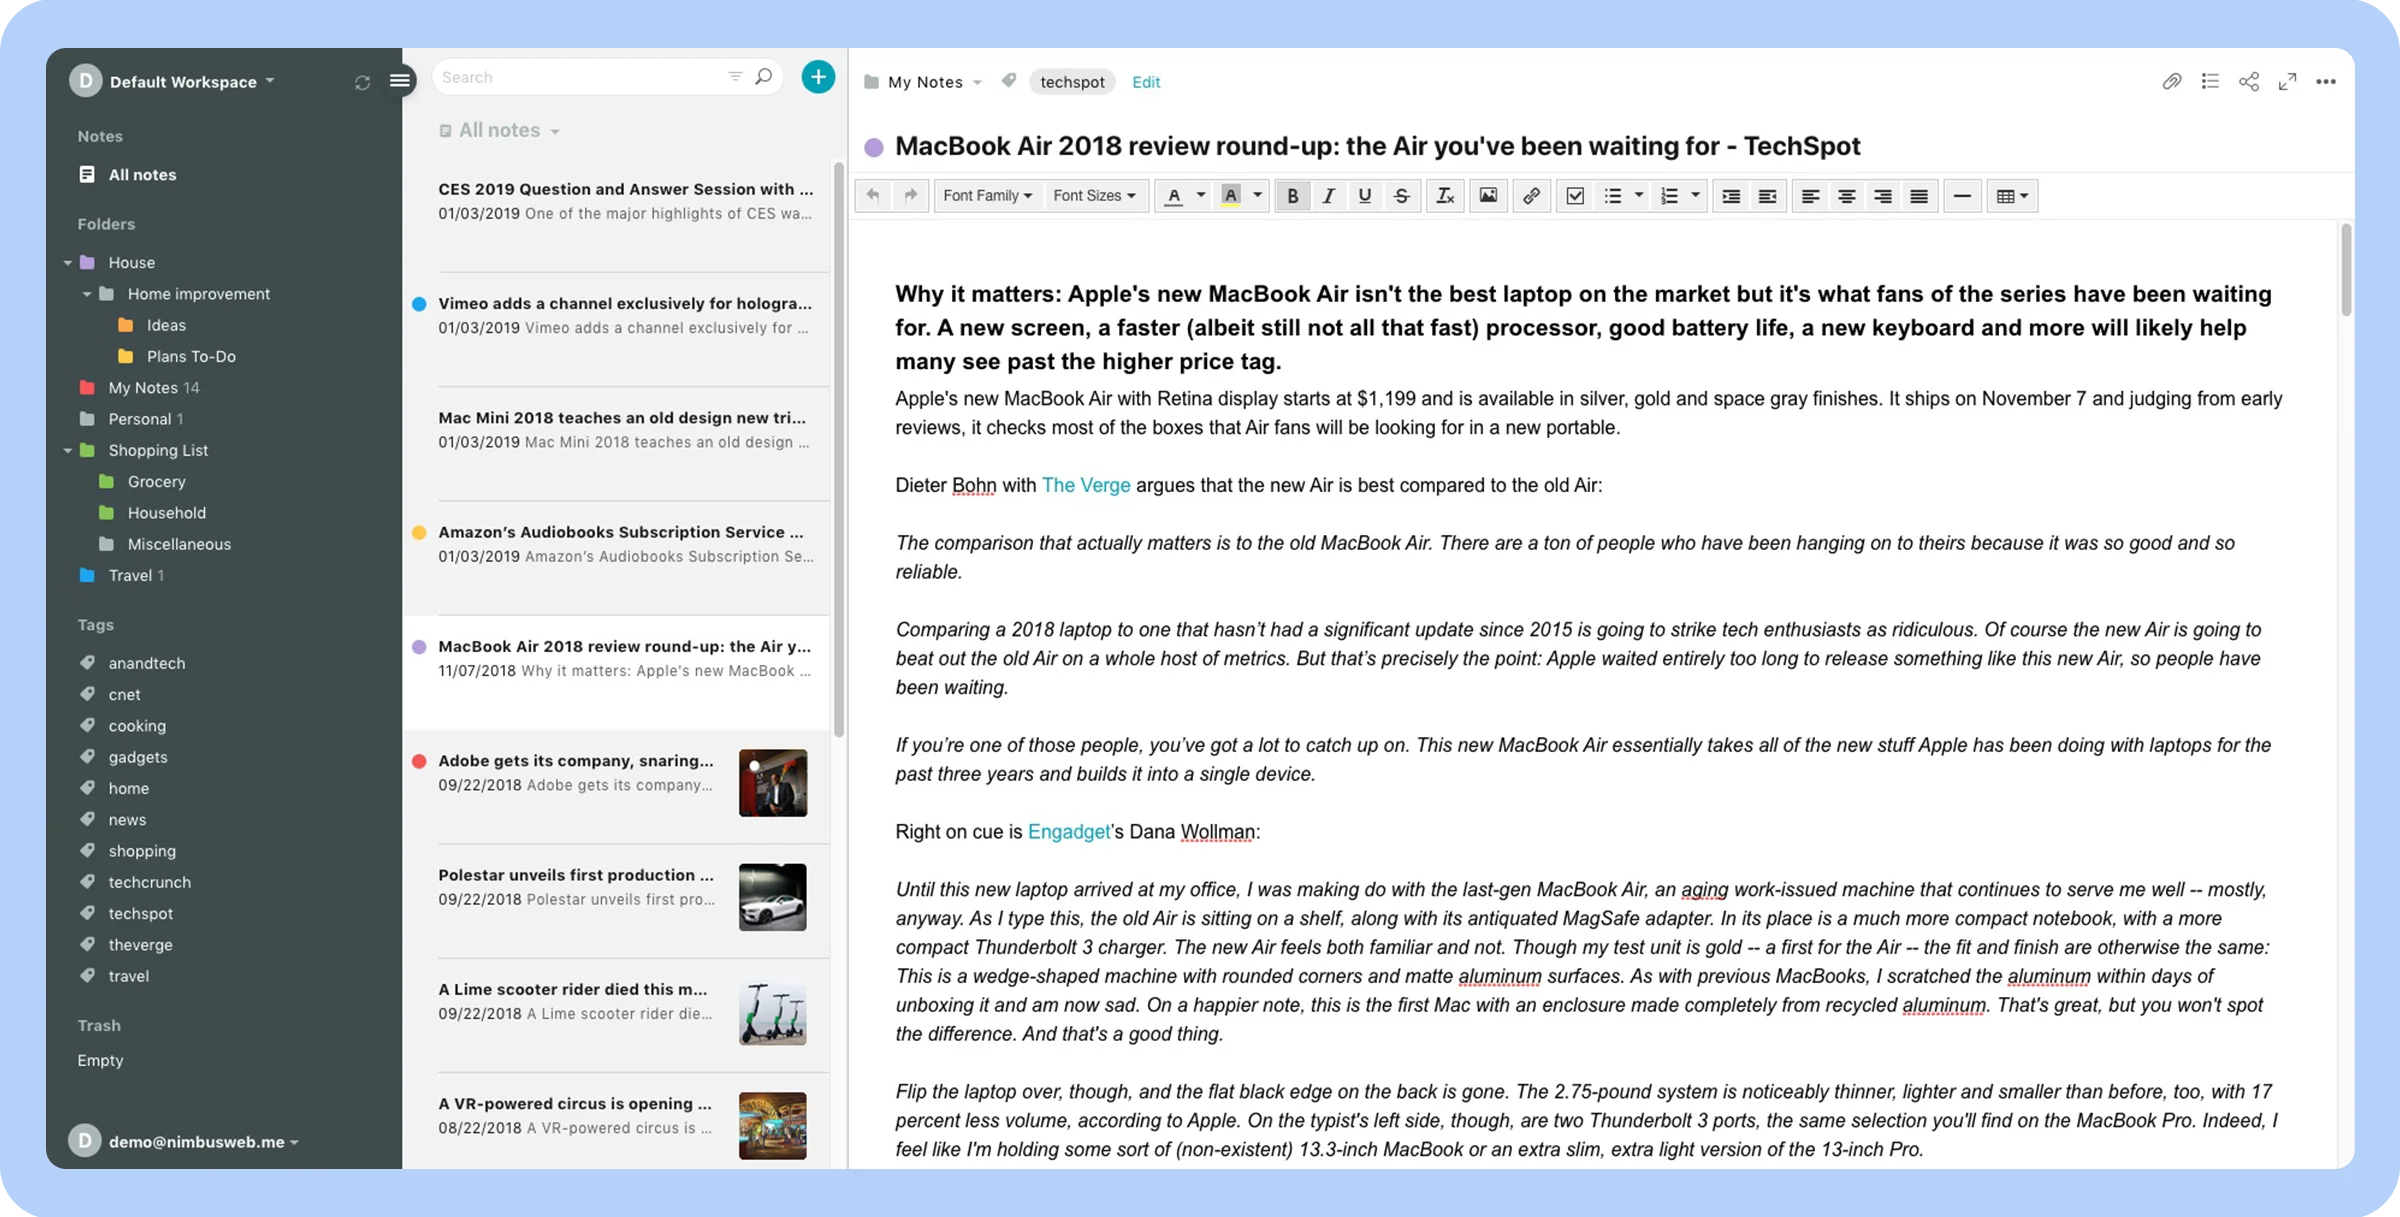
Task: Collapse the House folder
Action: (x=67, y=262)
